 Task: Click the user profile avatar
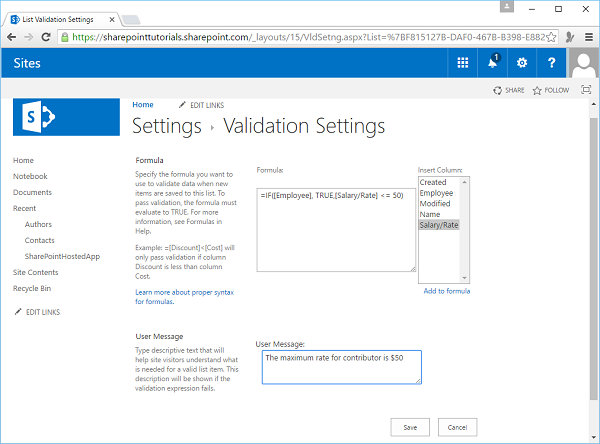[x=582, y=63]
